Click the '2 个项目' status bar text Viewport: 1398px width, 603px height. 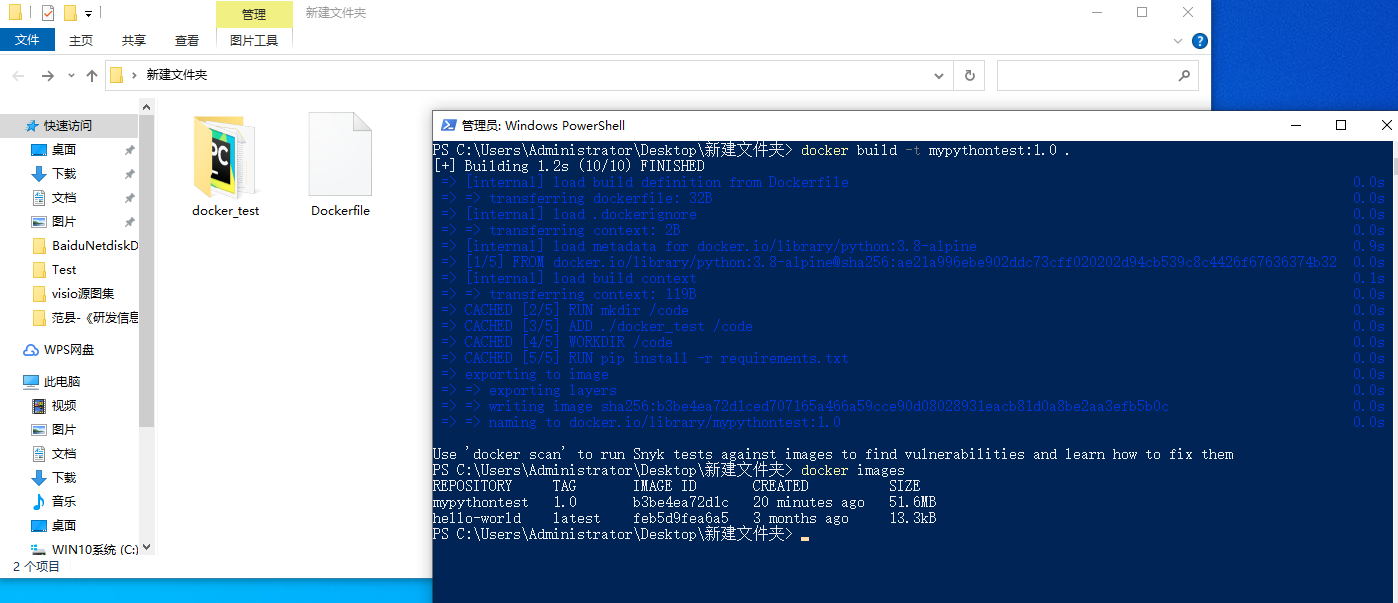[36, 567]
